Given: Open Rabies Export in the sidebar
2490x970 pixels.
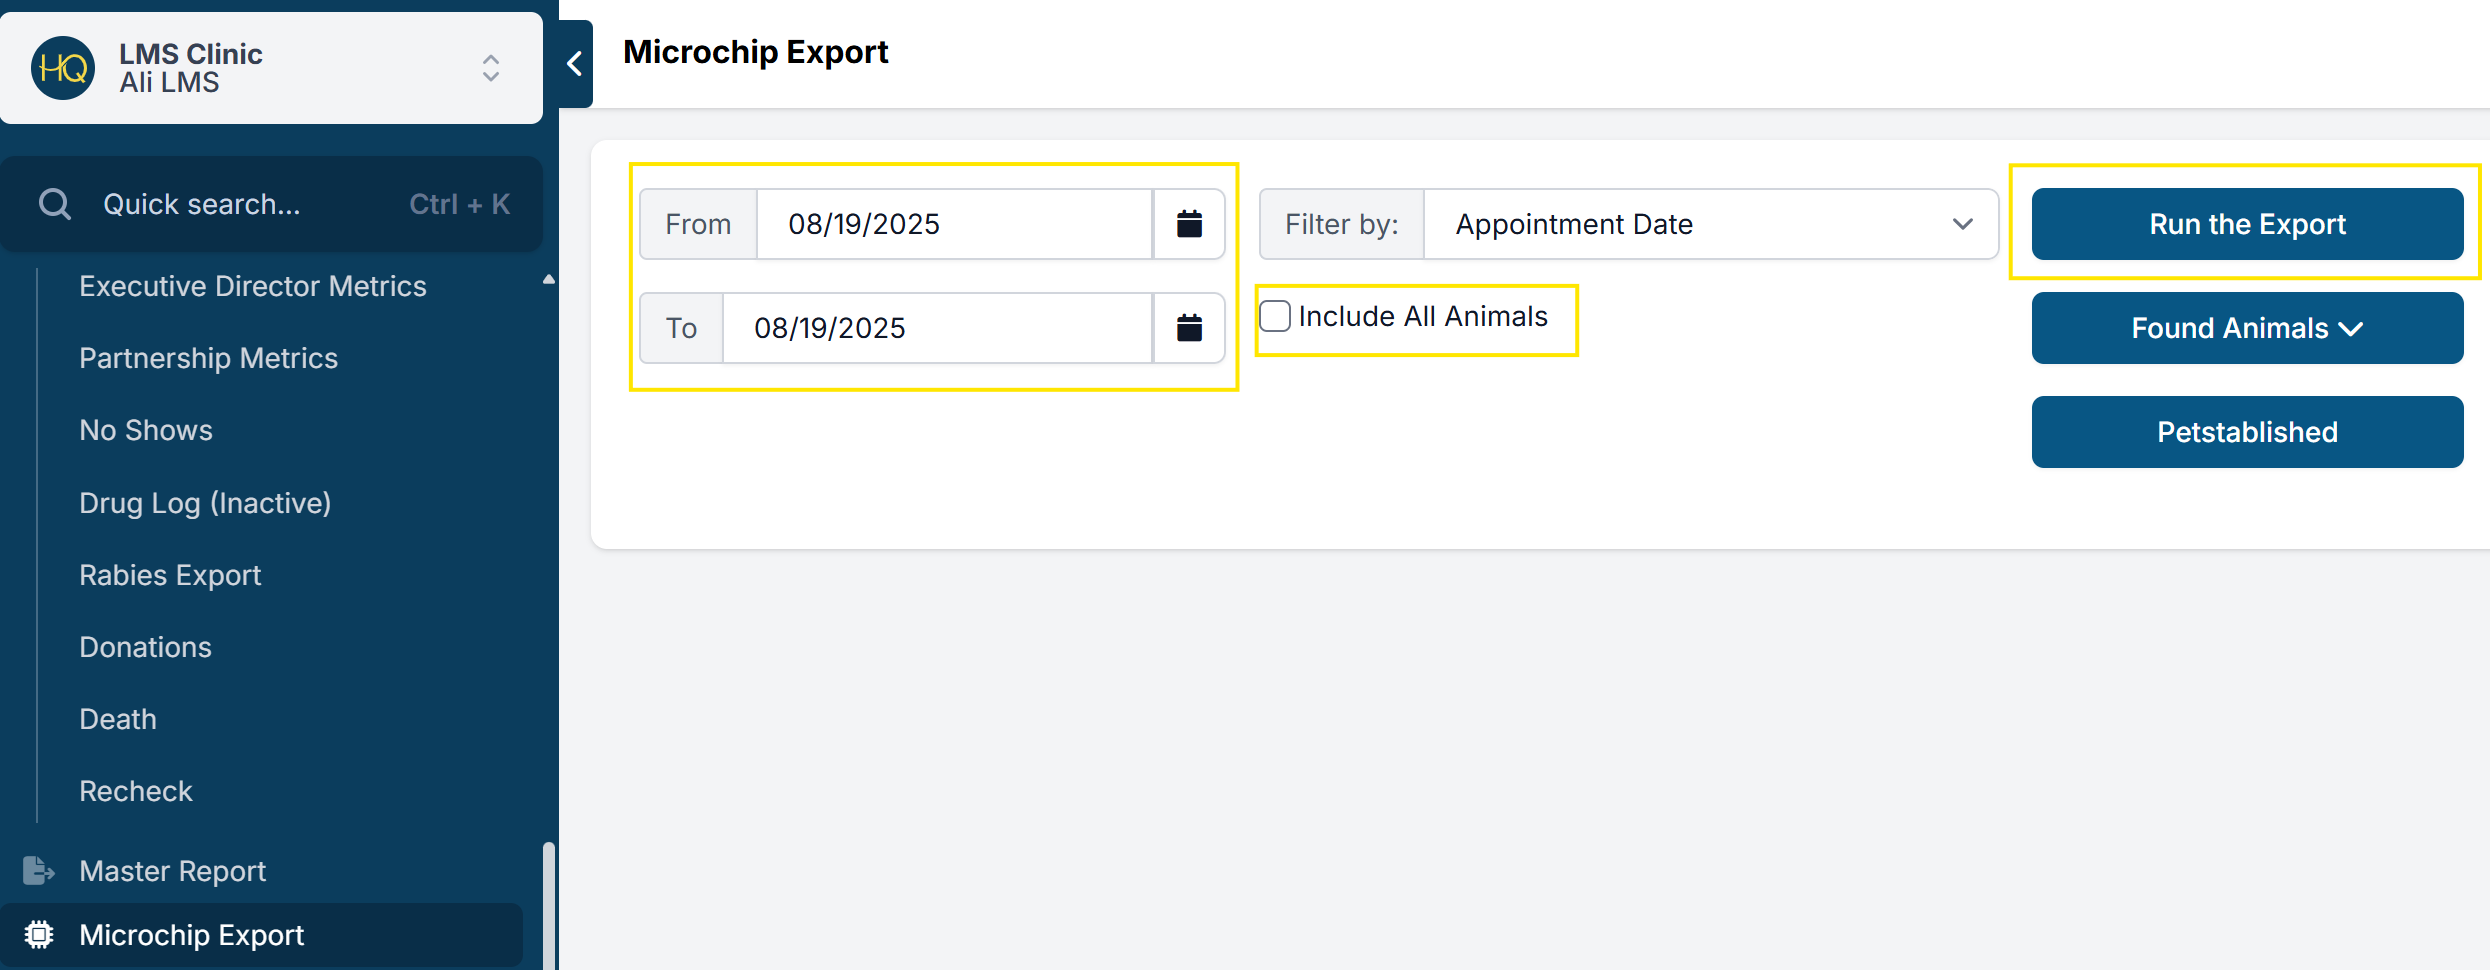Looking at the screenshot, I should pos(170,575).
